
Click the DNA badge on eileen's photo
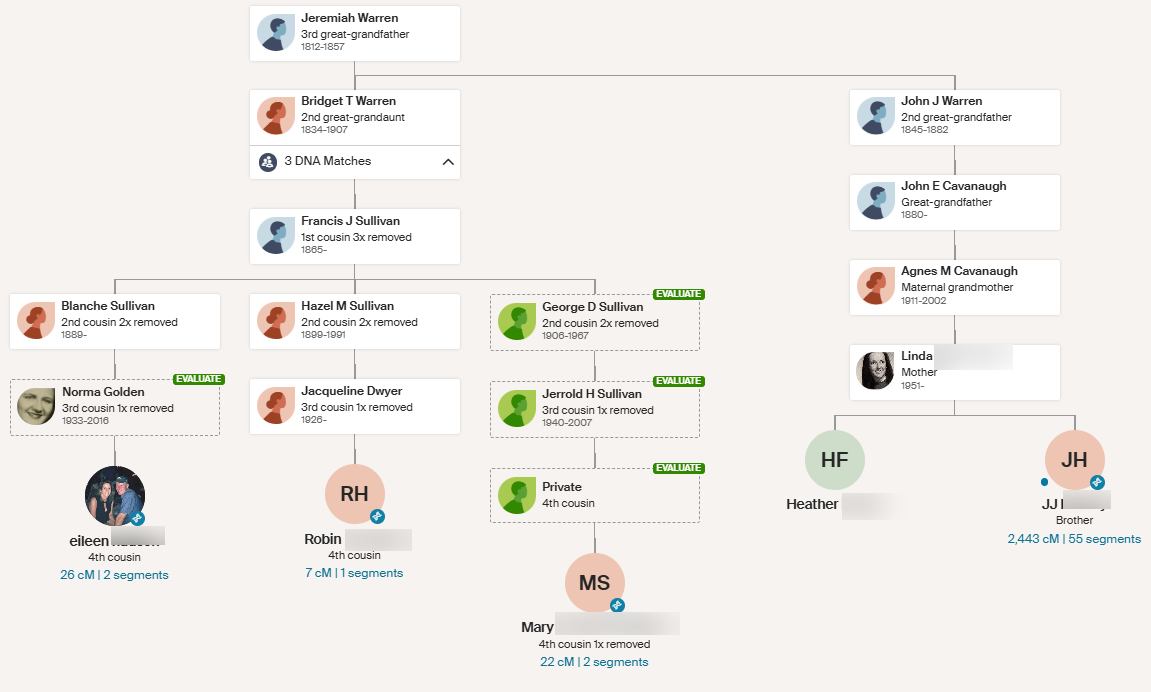(x=137, y=518)
